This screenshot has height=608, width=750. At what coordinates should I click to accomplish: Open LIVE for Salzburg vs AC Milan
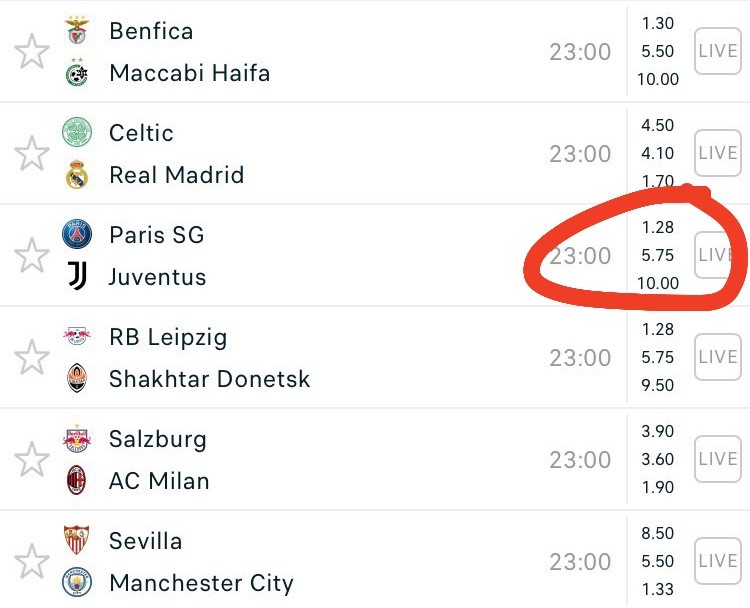717,459
